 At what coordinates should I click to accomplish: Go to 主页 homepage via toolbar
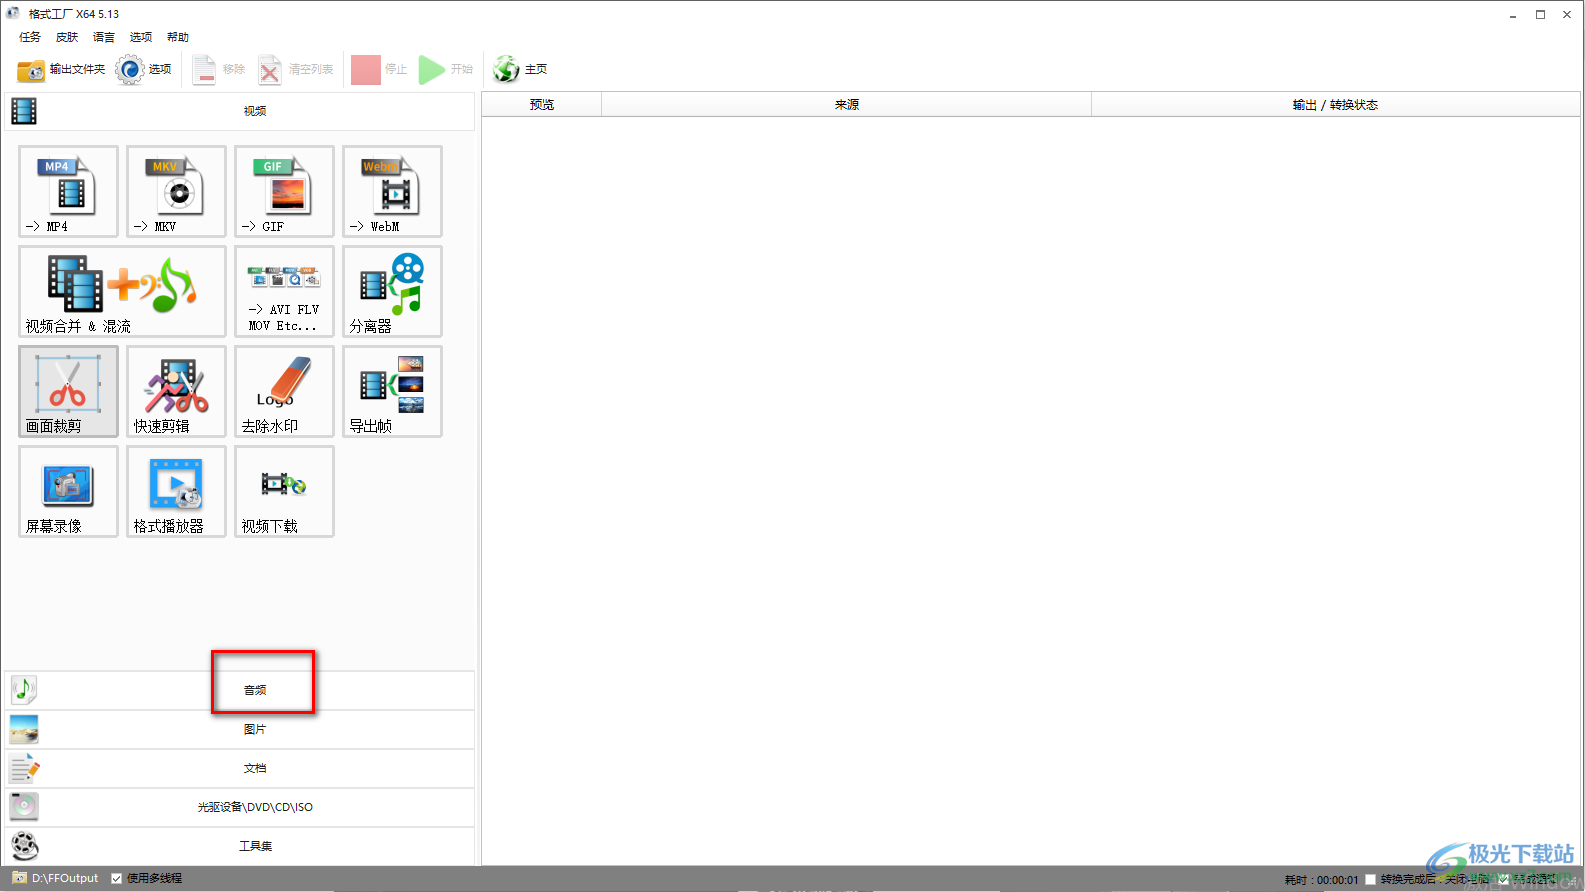[x=520, y=69]
